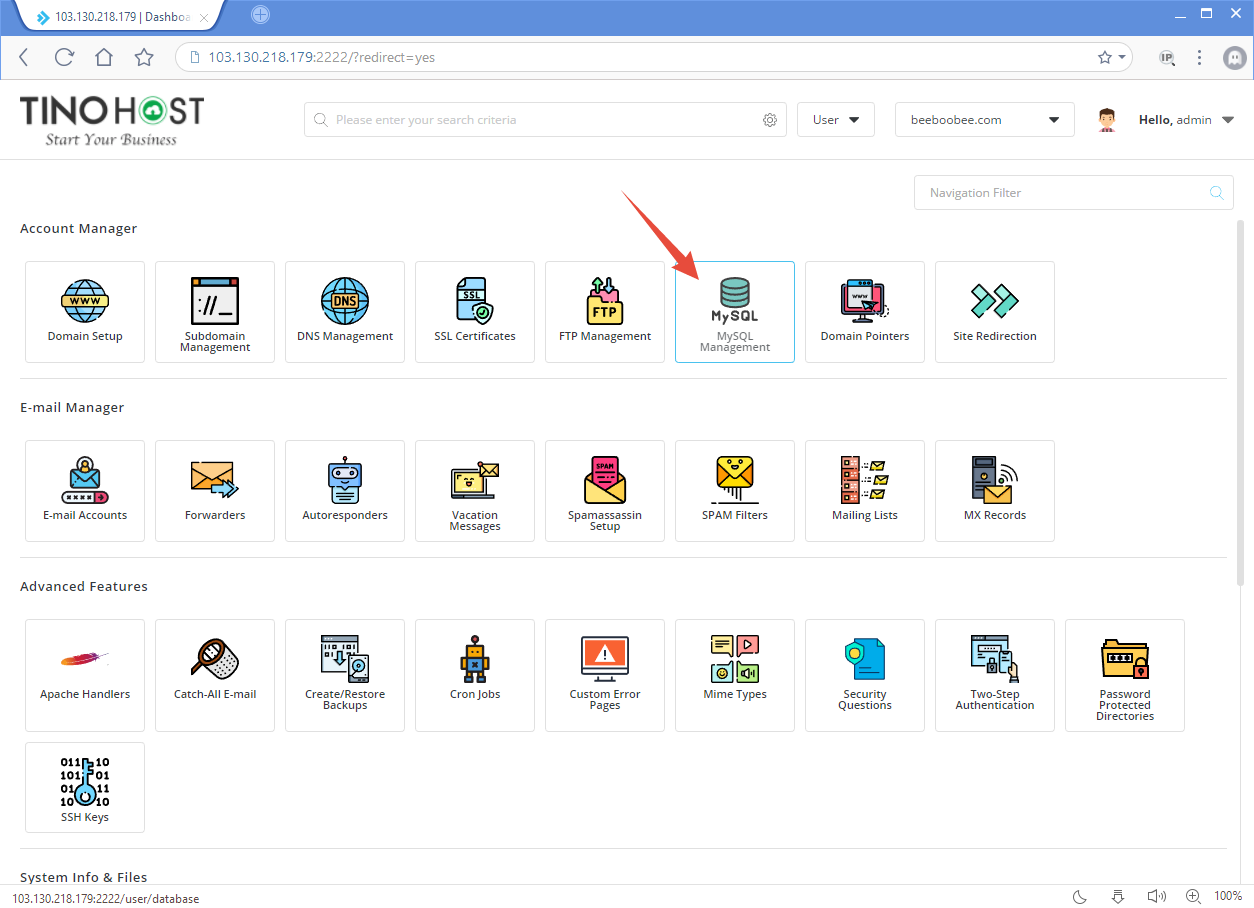
Task: Open Two-Step Authentication settings
Action: [994, 675]
